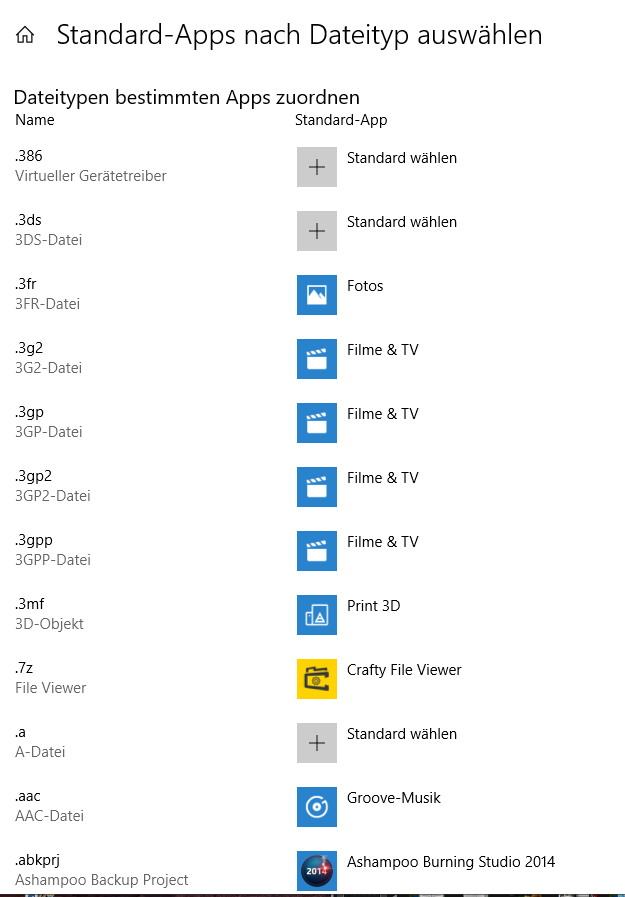Screen dimensions: 625x897
Task: Click the 'Name' column header
Action: [x=35, y=120]
